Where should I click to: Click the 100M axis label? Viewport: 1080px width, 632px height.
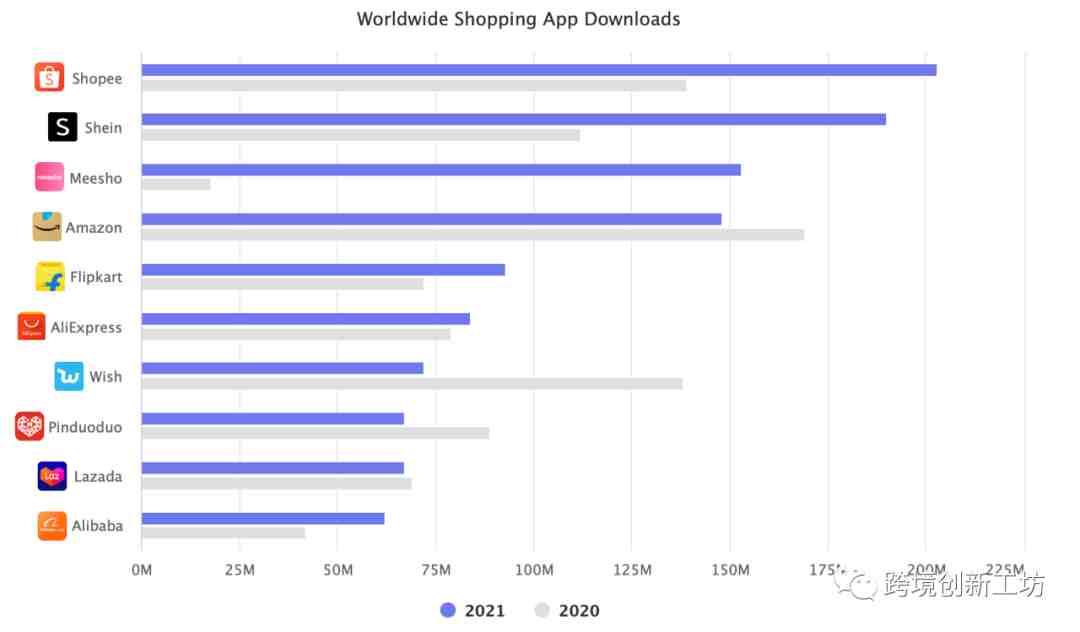[x=534, y=570]
